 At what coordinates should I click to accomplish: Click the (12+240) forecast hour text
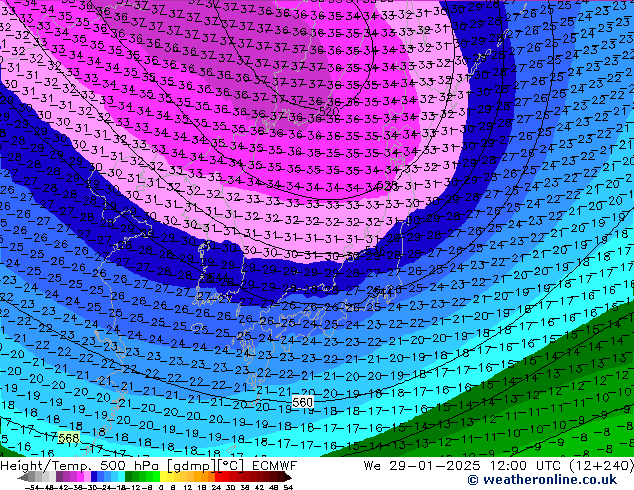[602, 466]
